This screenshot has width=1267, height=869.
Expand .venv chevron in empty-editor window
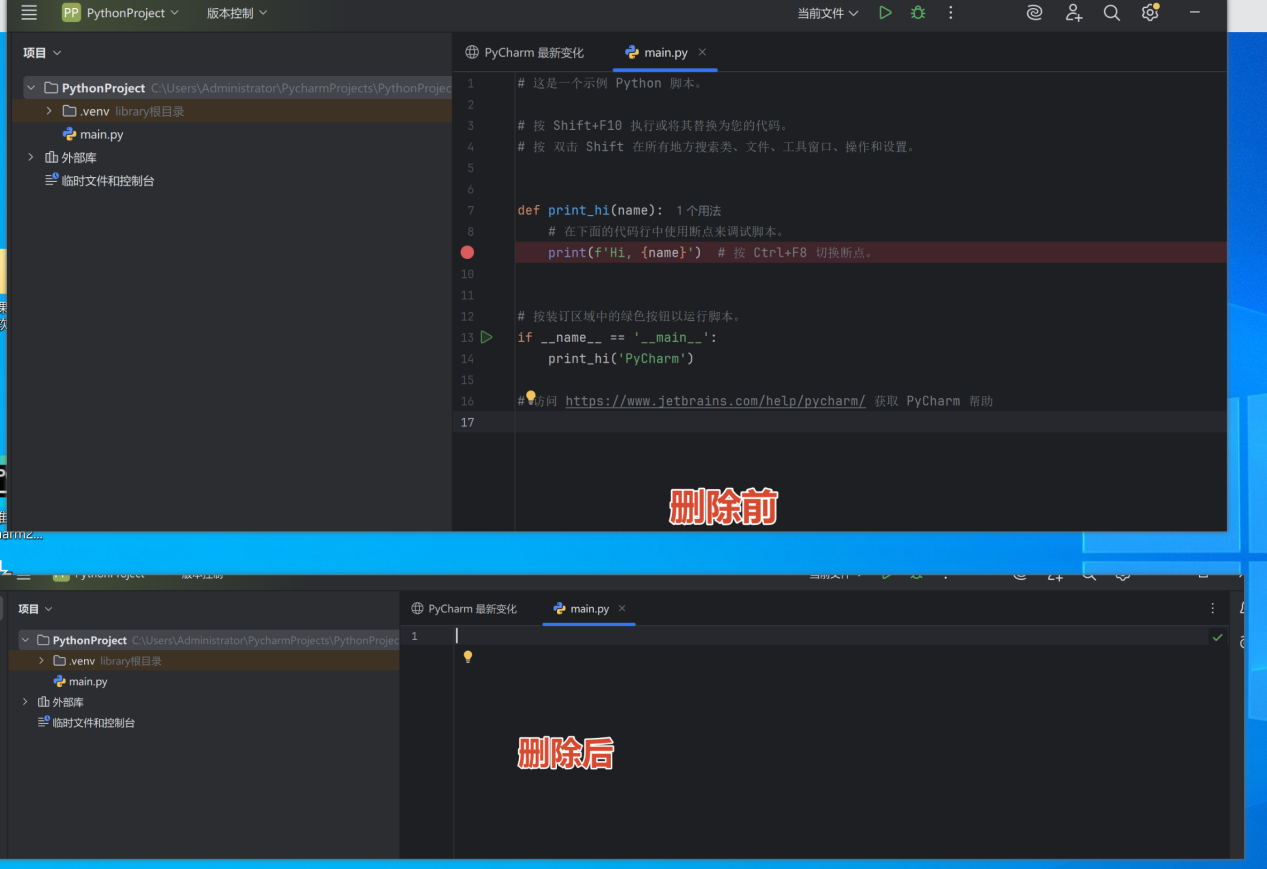pos(41,661)
